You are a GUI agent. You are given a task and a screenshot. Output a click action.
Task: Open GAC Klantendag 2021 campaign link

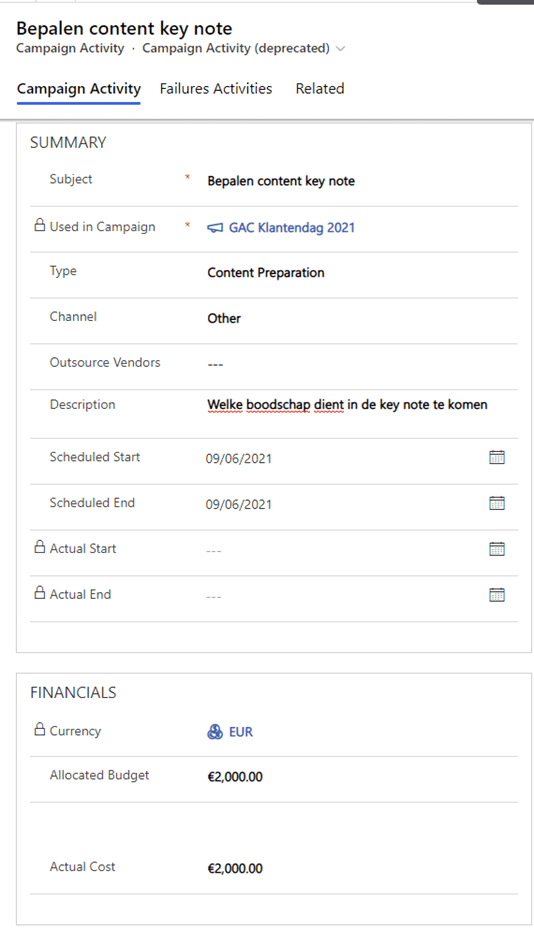click(292, 228)
